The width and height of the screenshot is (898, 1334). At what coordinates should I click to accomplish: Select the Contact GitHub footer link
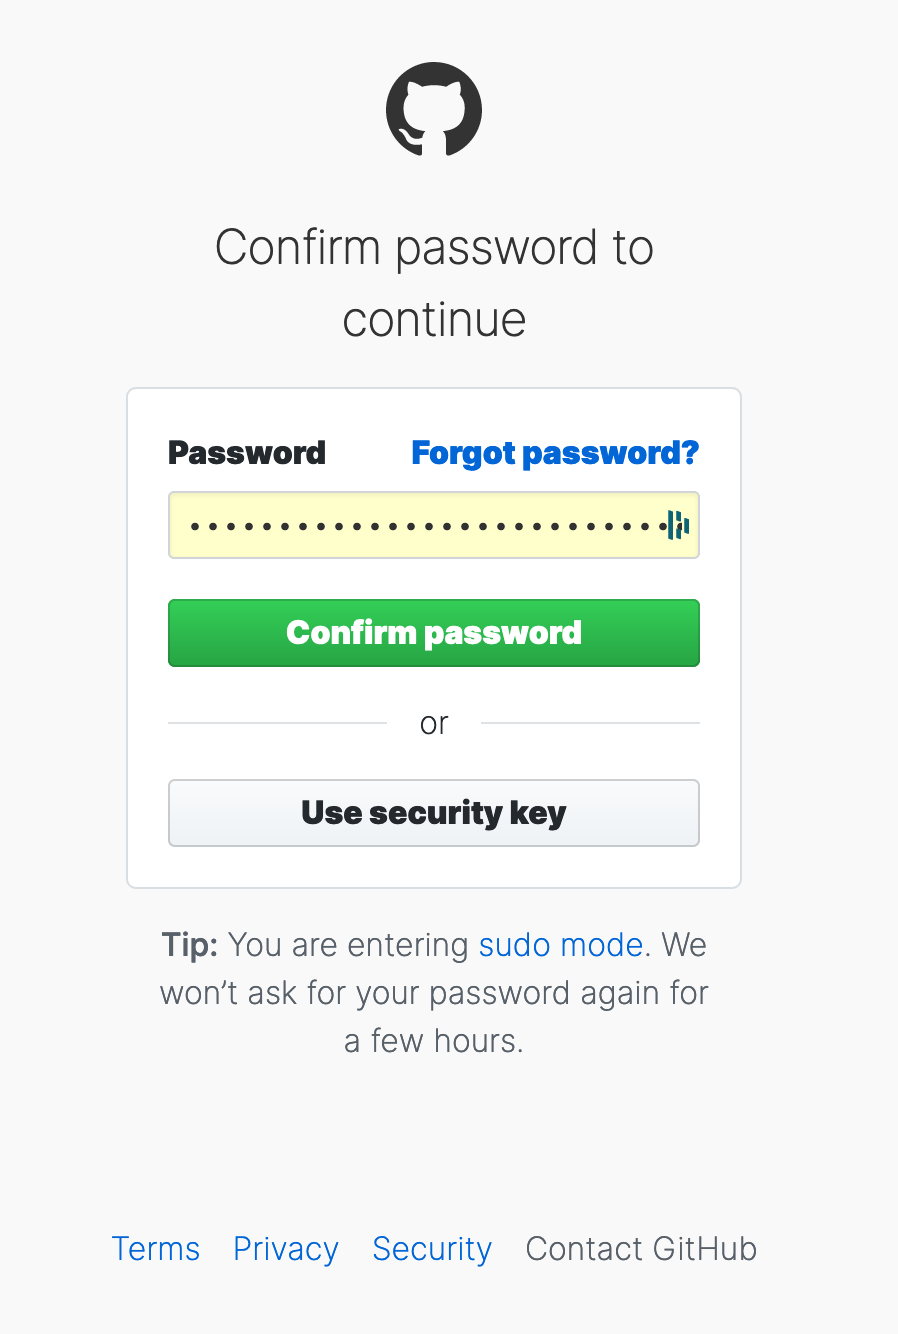click(641, 1249)
